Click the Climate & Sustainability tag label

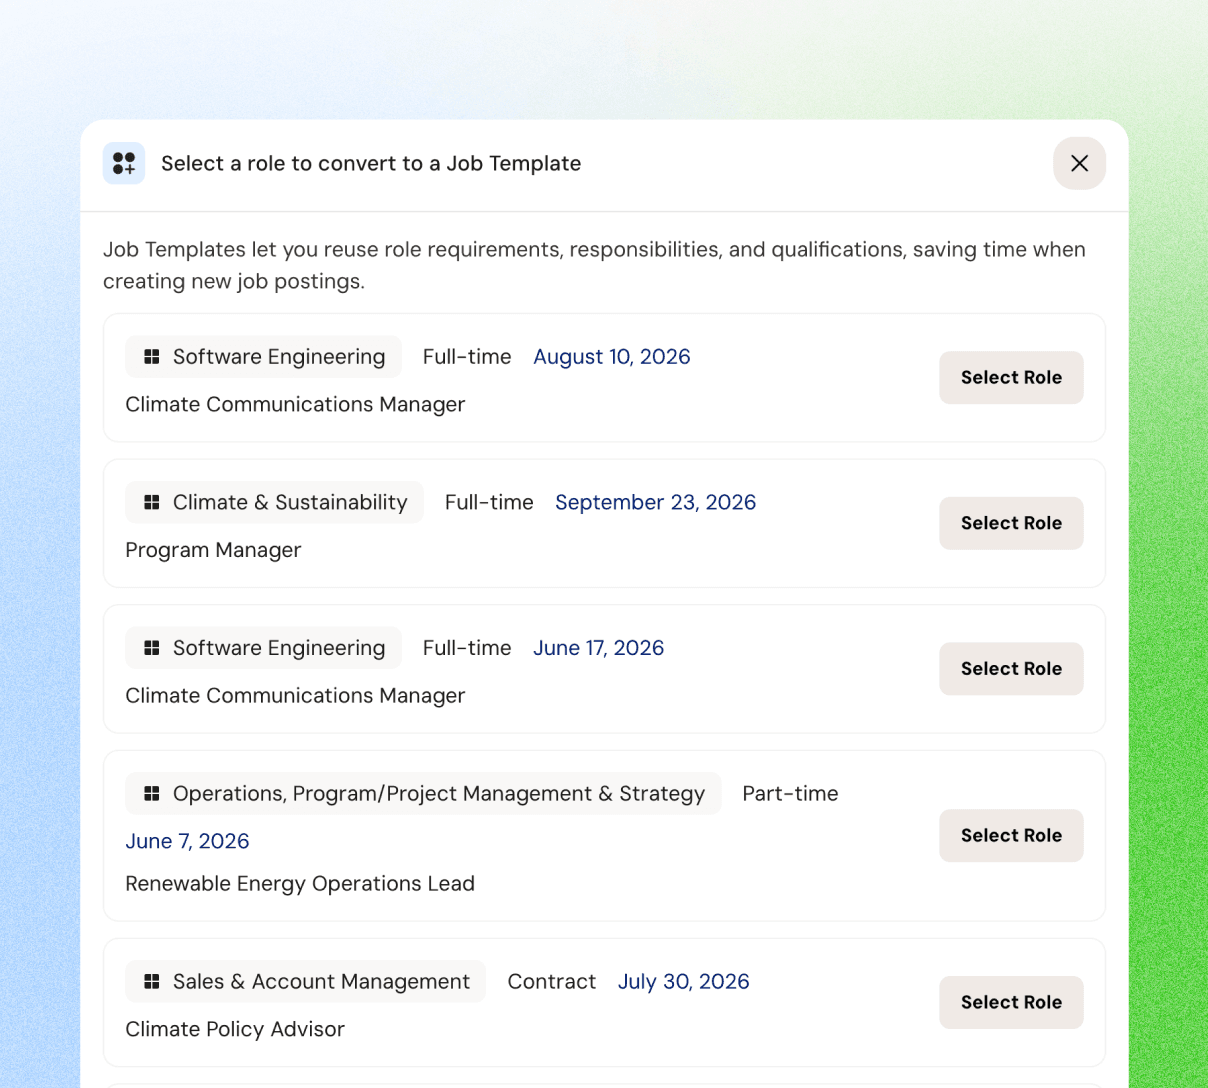click(290, 502)
